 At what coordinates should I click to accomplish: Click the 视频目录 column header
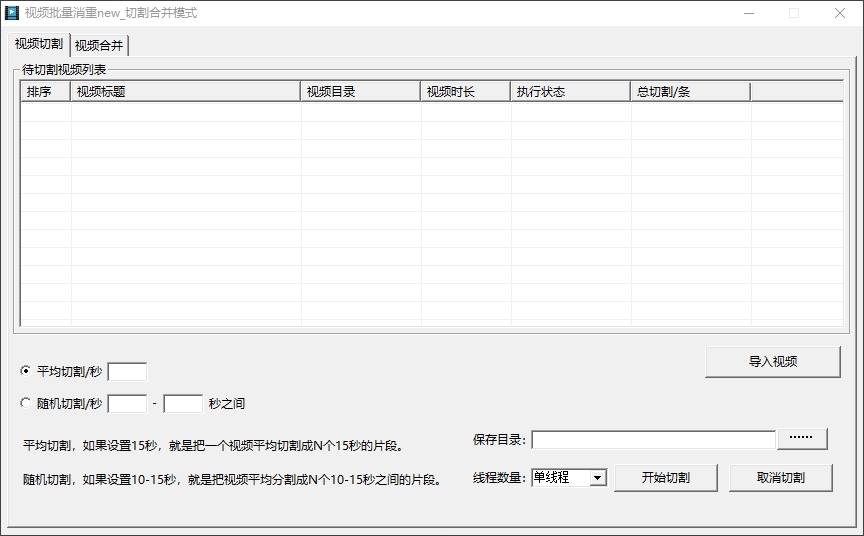360,91
